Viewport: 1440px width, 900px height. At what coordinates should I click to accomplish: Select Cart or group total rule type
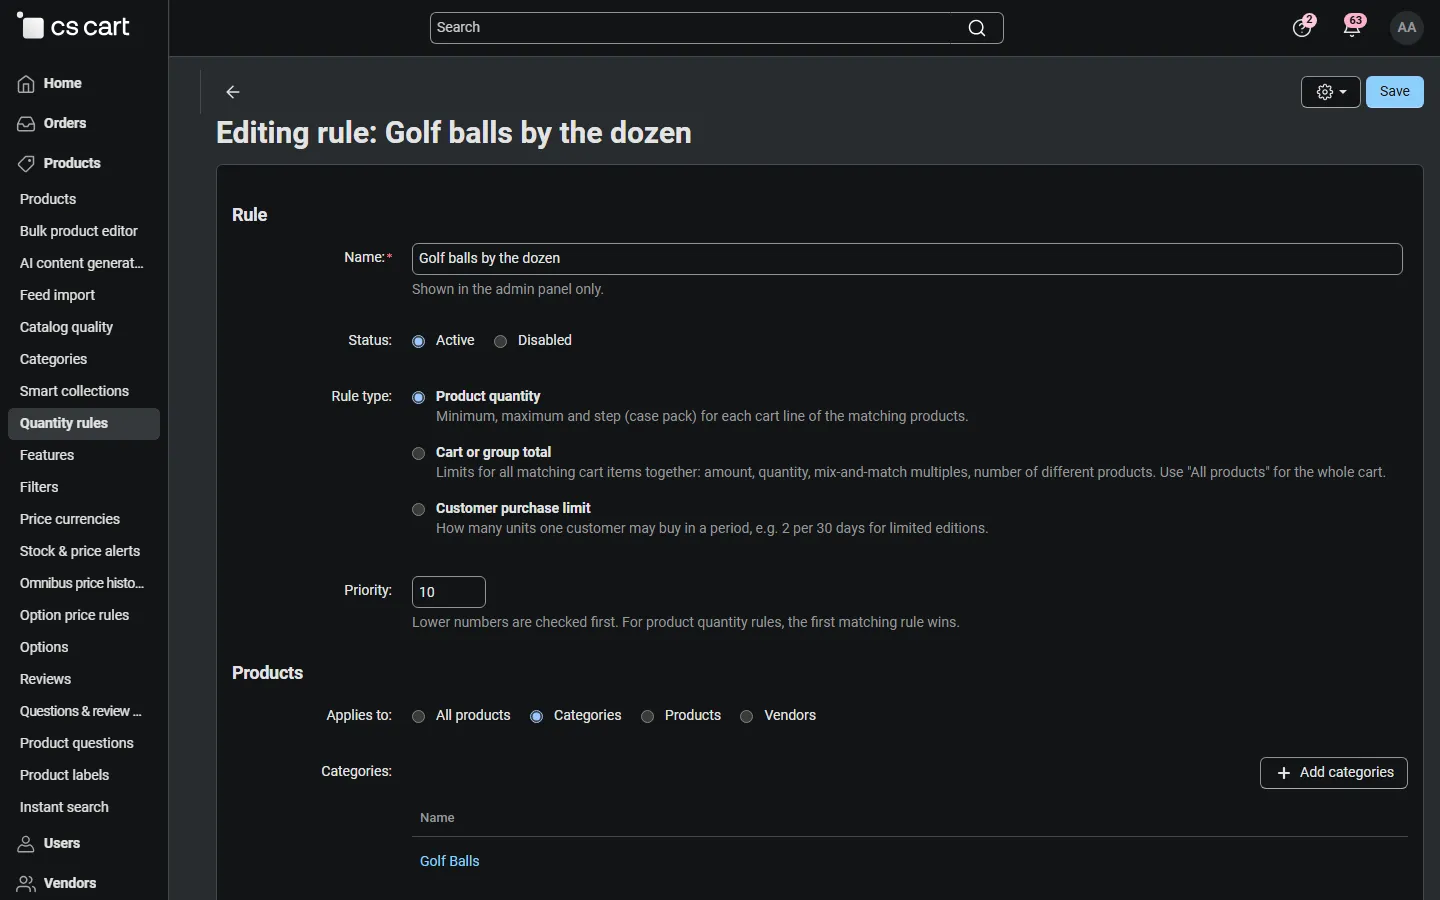click(419, 454)
